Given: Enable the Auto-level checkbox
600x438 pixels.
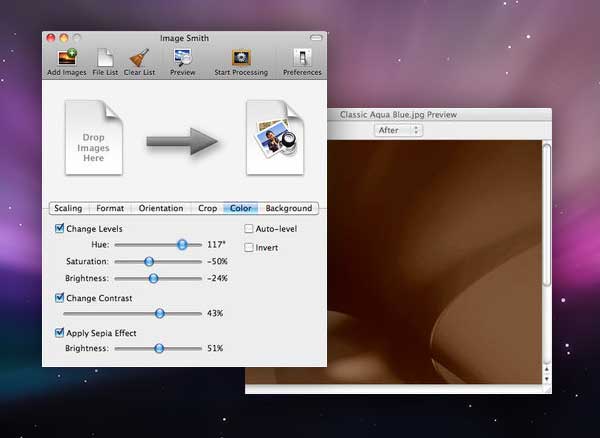Looking at the screenshot, I should point(249,228).
